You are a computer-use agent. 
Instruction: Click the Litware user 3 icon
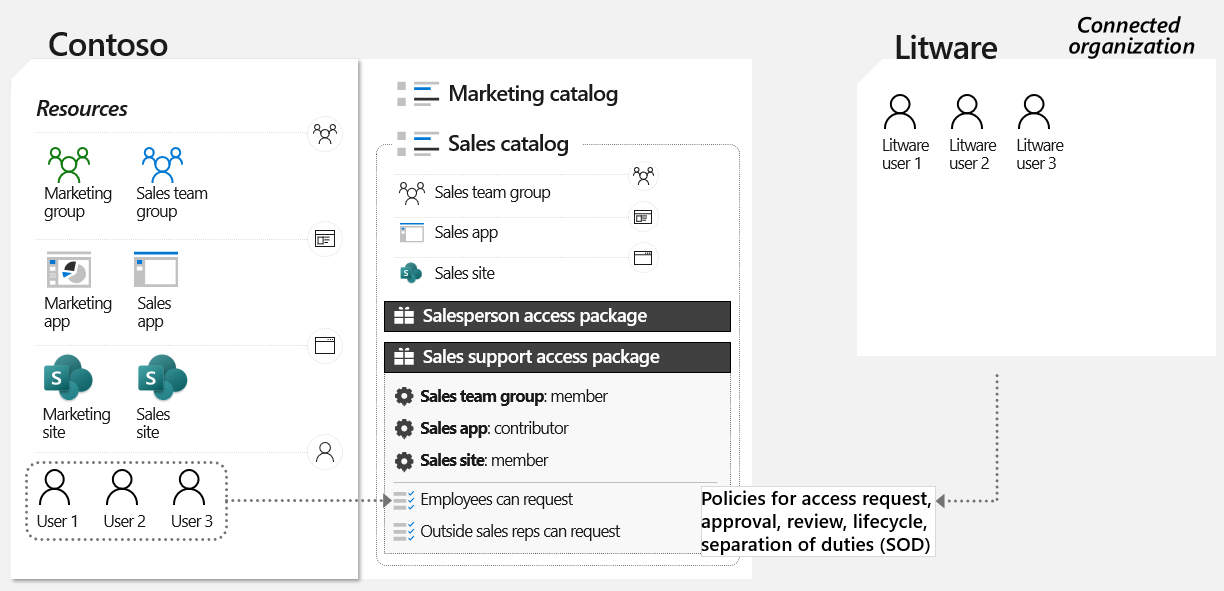point(1036,112)
